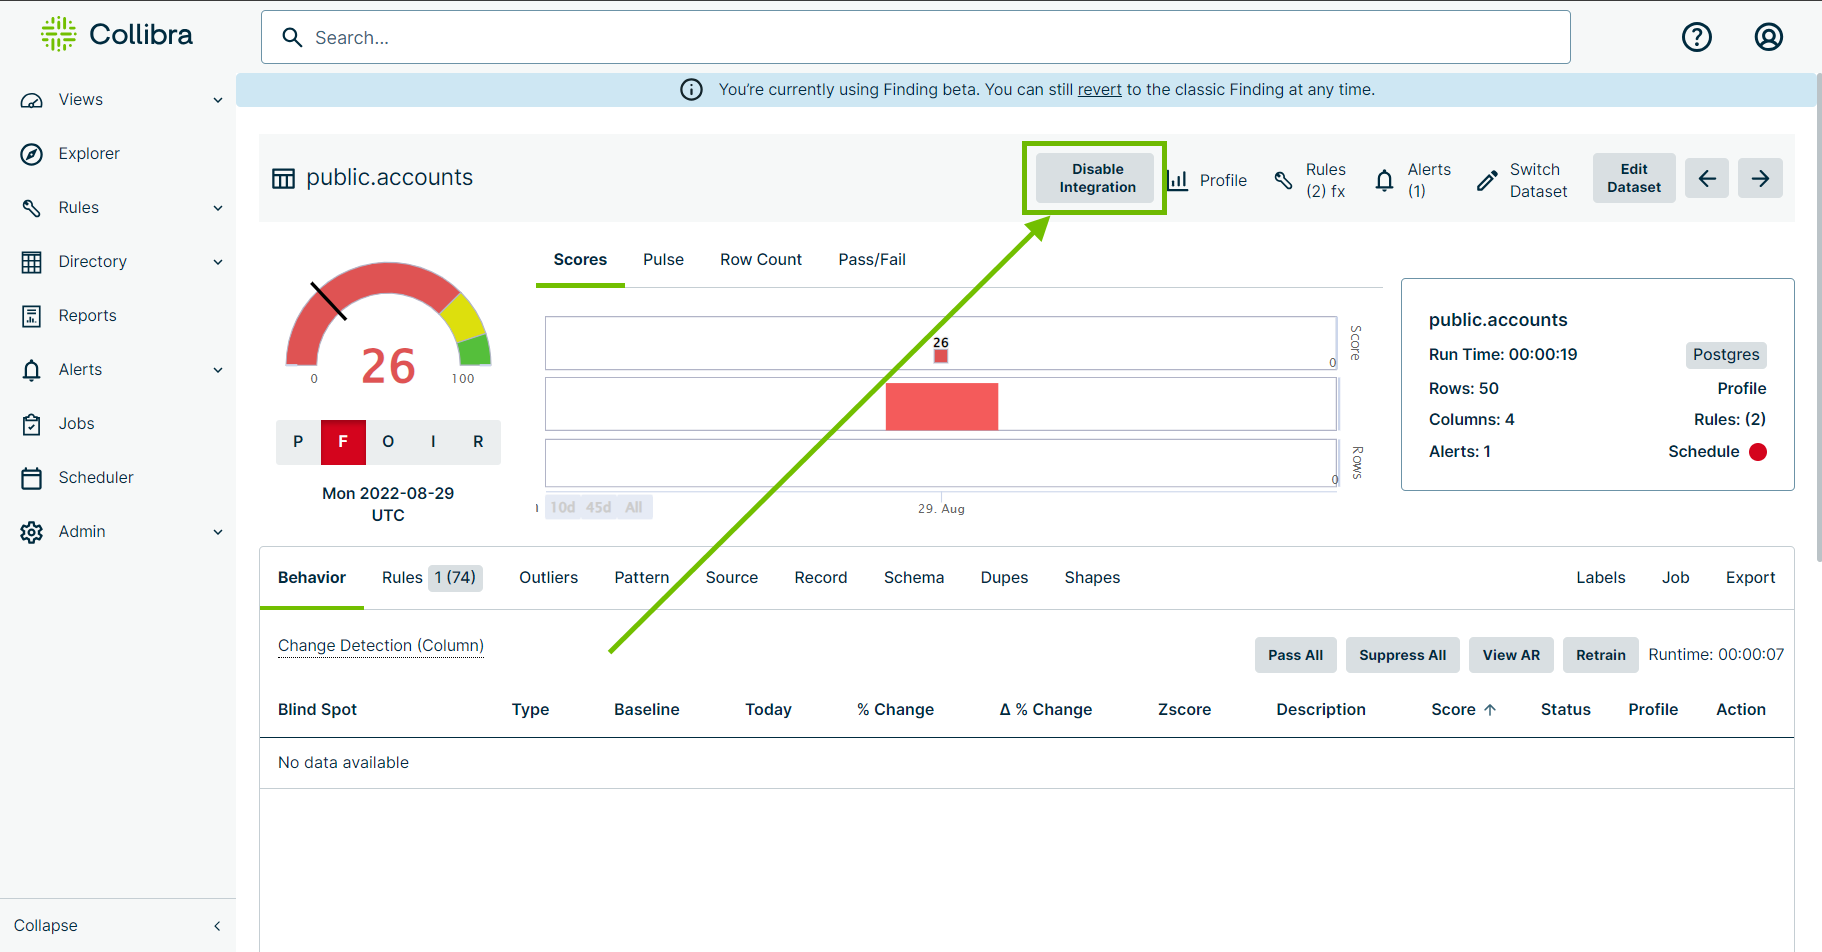1822x952 pixels.
Task: Click the Disable Integration button
Action: tap(1095, 178)
